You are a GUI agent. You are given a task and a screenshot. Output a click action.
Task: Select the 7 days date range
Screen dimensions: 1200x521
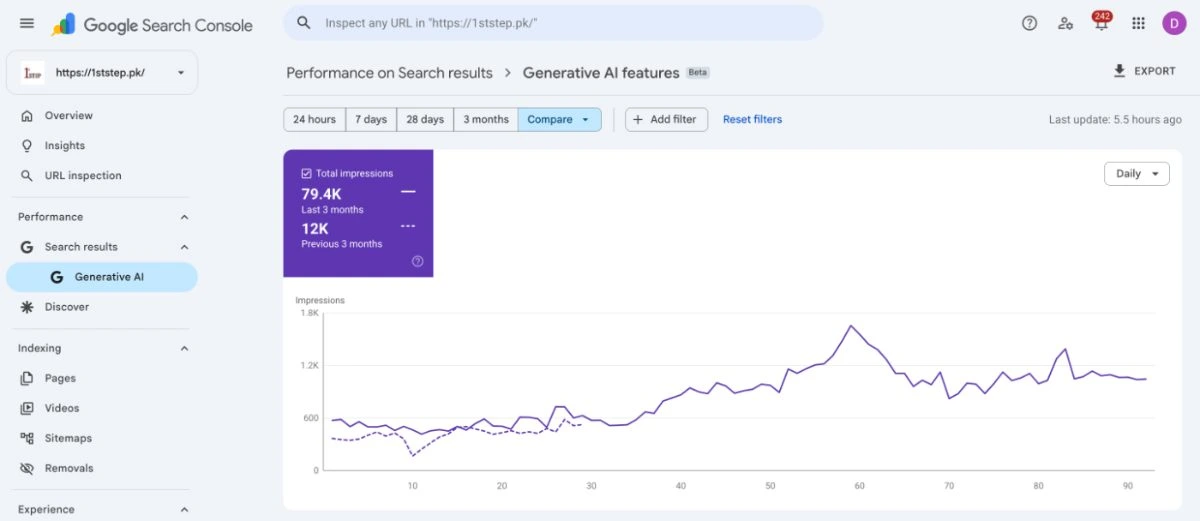(x=370, y=119)
